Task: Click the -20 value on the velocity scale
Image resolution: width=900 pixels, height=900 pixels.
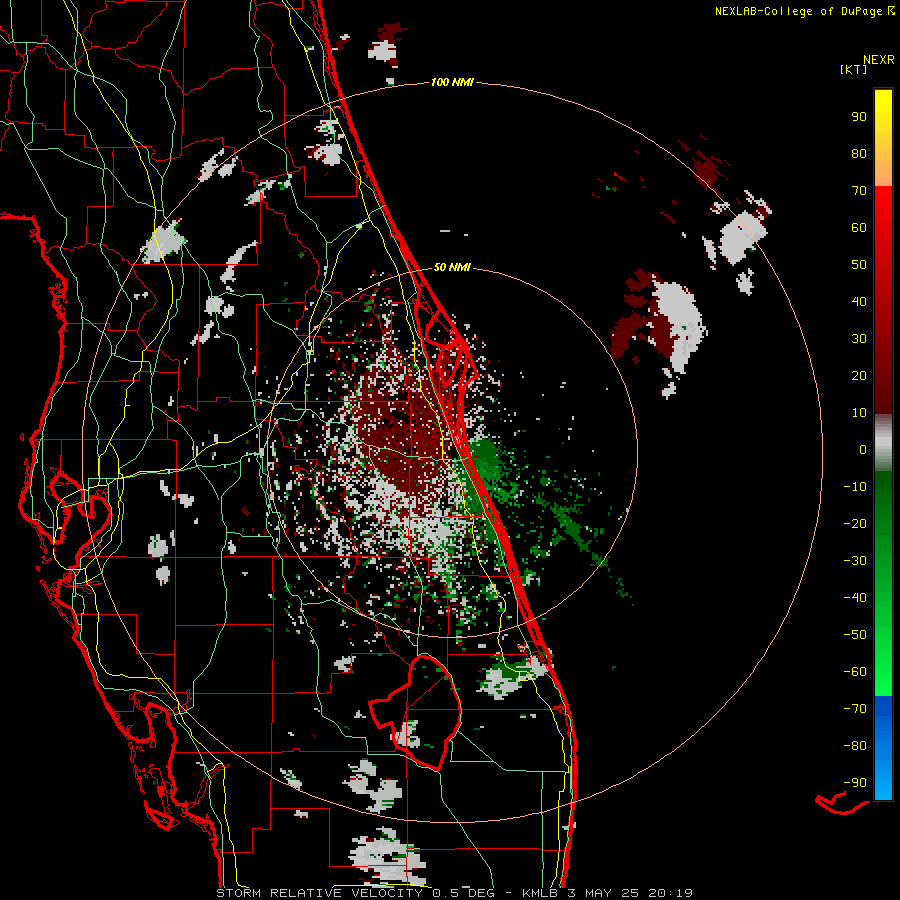Action: pos(855,523)
